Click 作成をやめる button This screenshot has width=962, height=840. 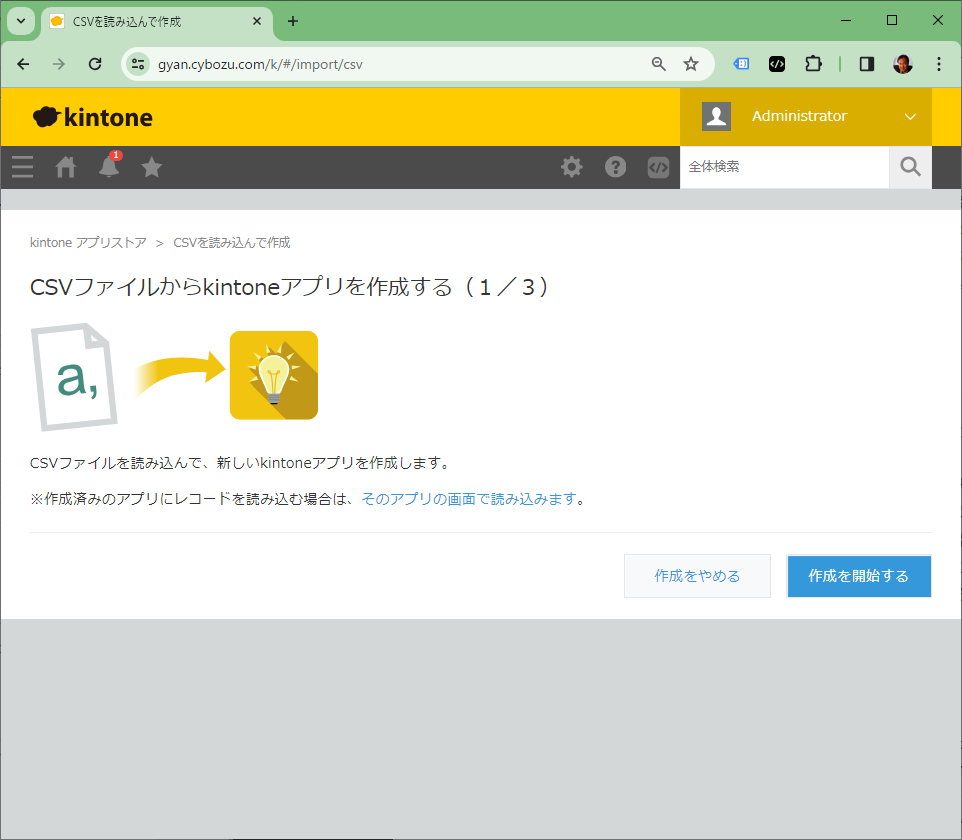697,576
